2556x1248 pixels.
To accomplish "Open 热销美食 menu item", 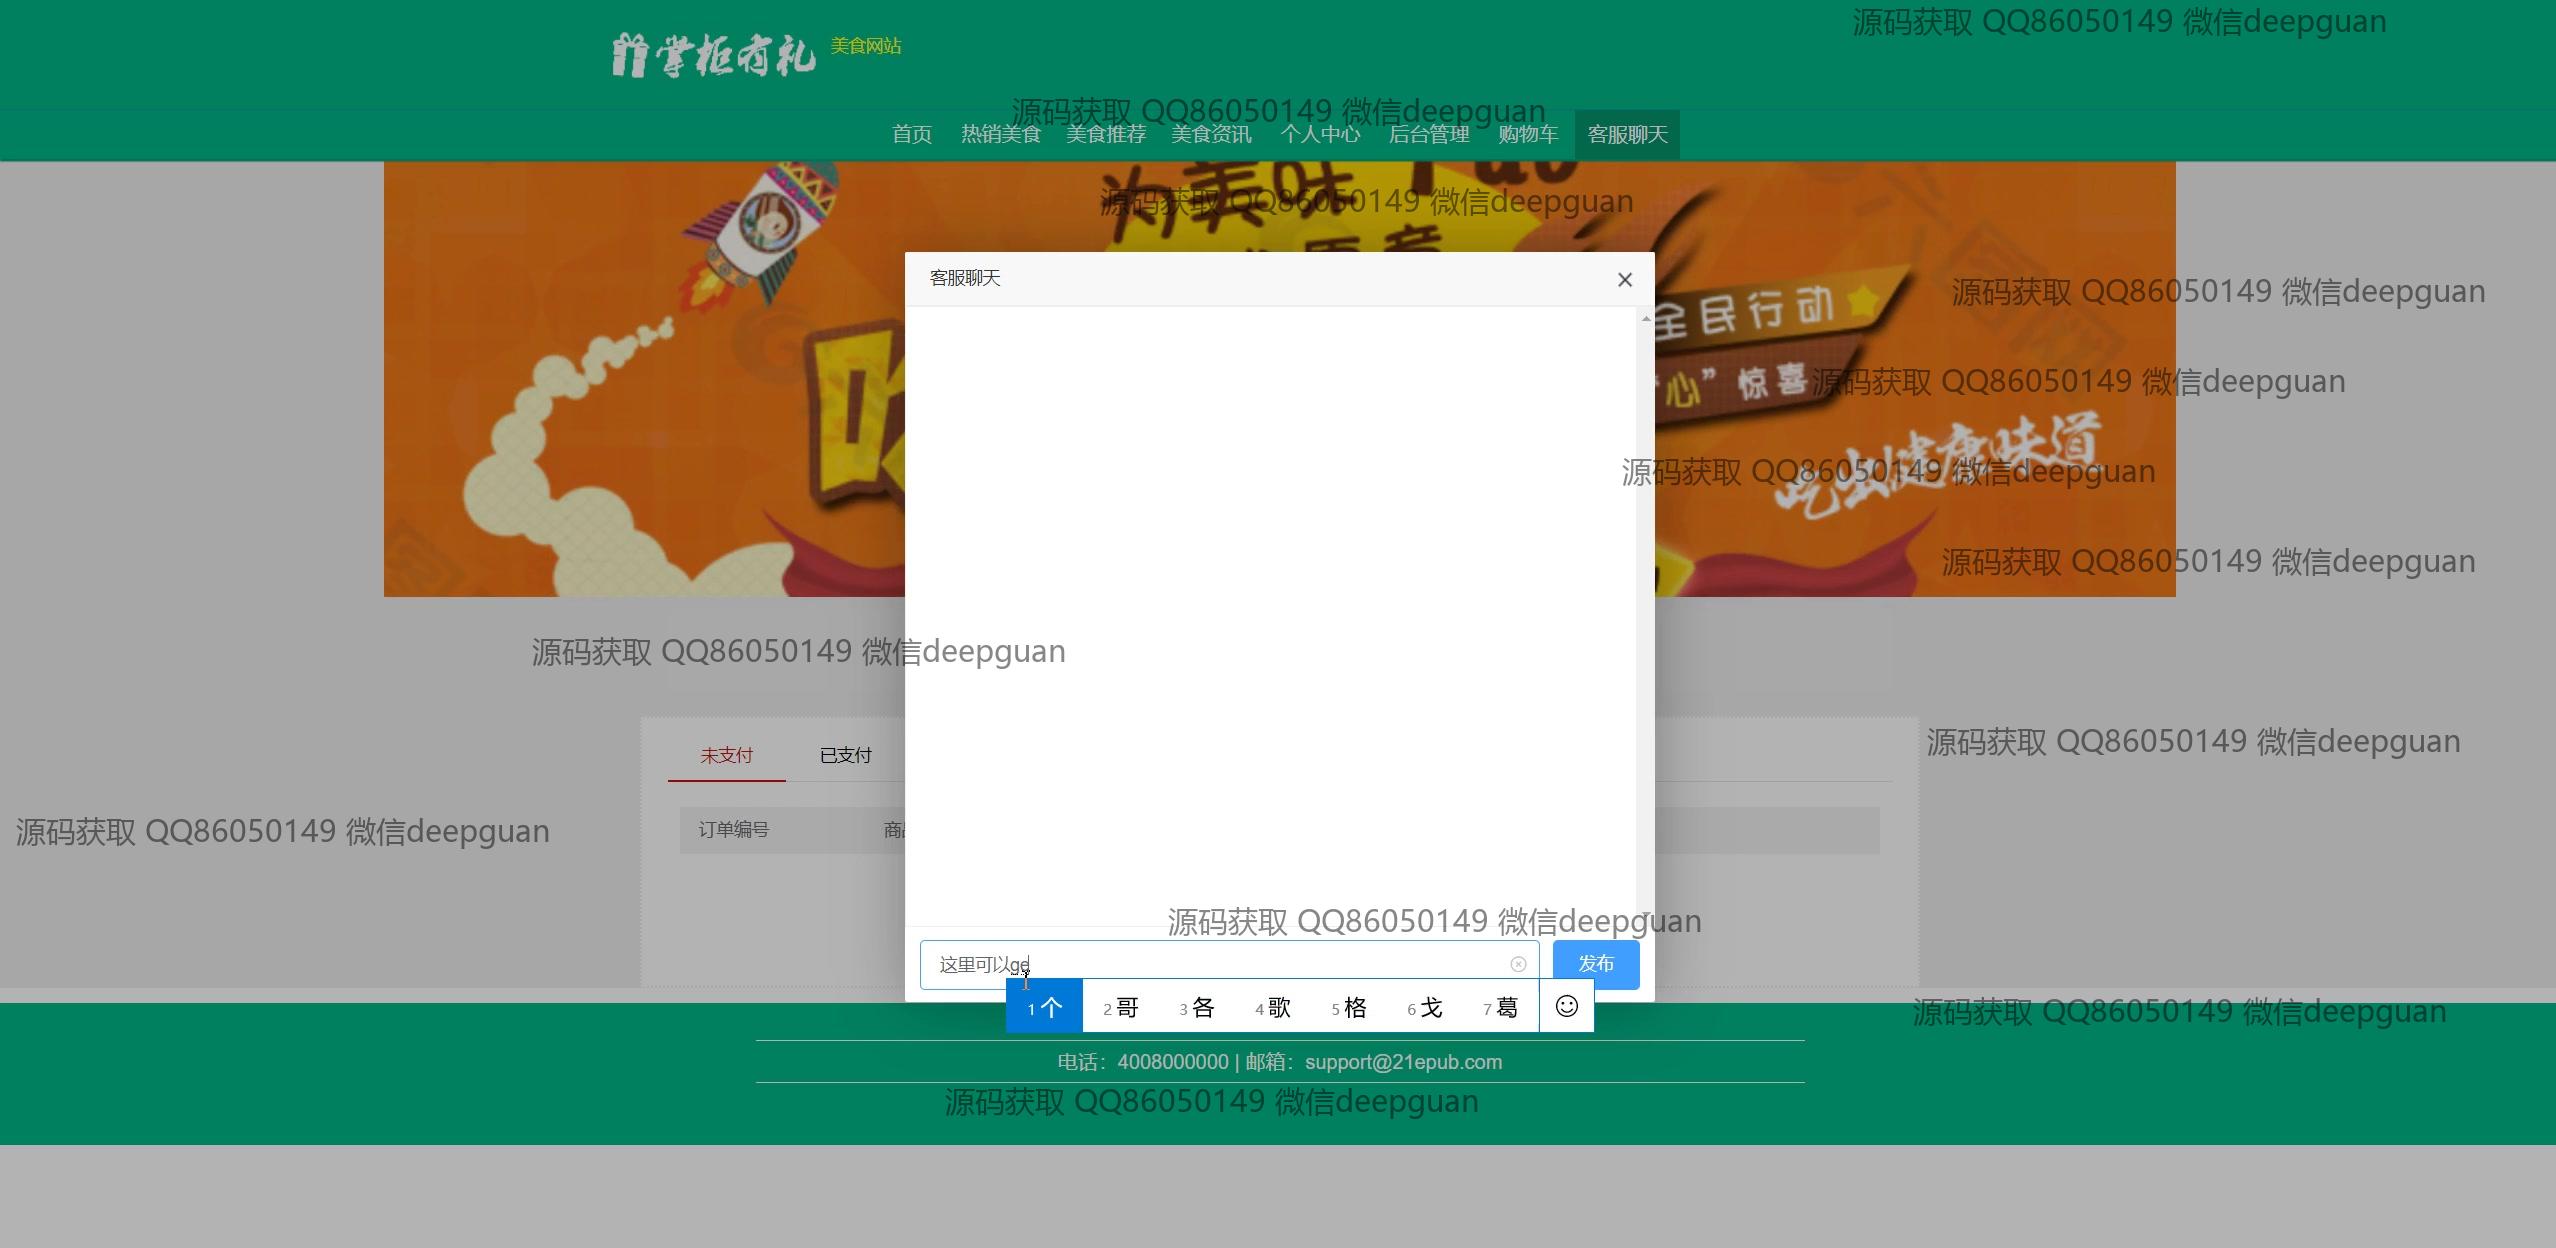I will [1000, 134].
